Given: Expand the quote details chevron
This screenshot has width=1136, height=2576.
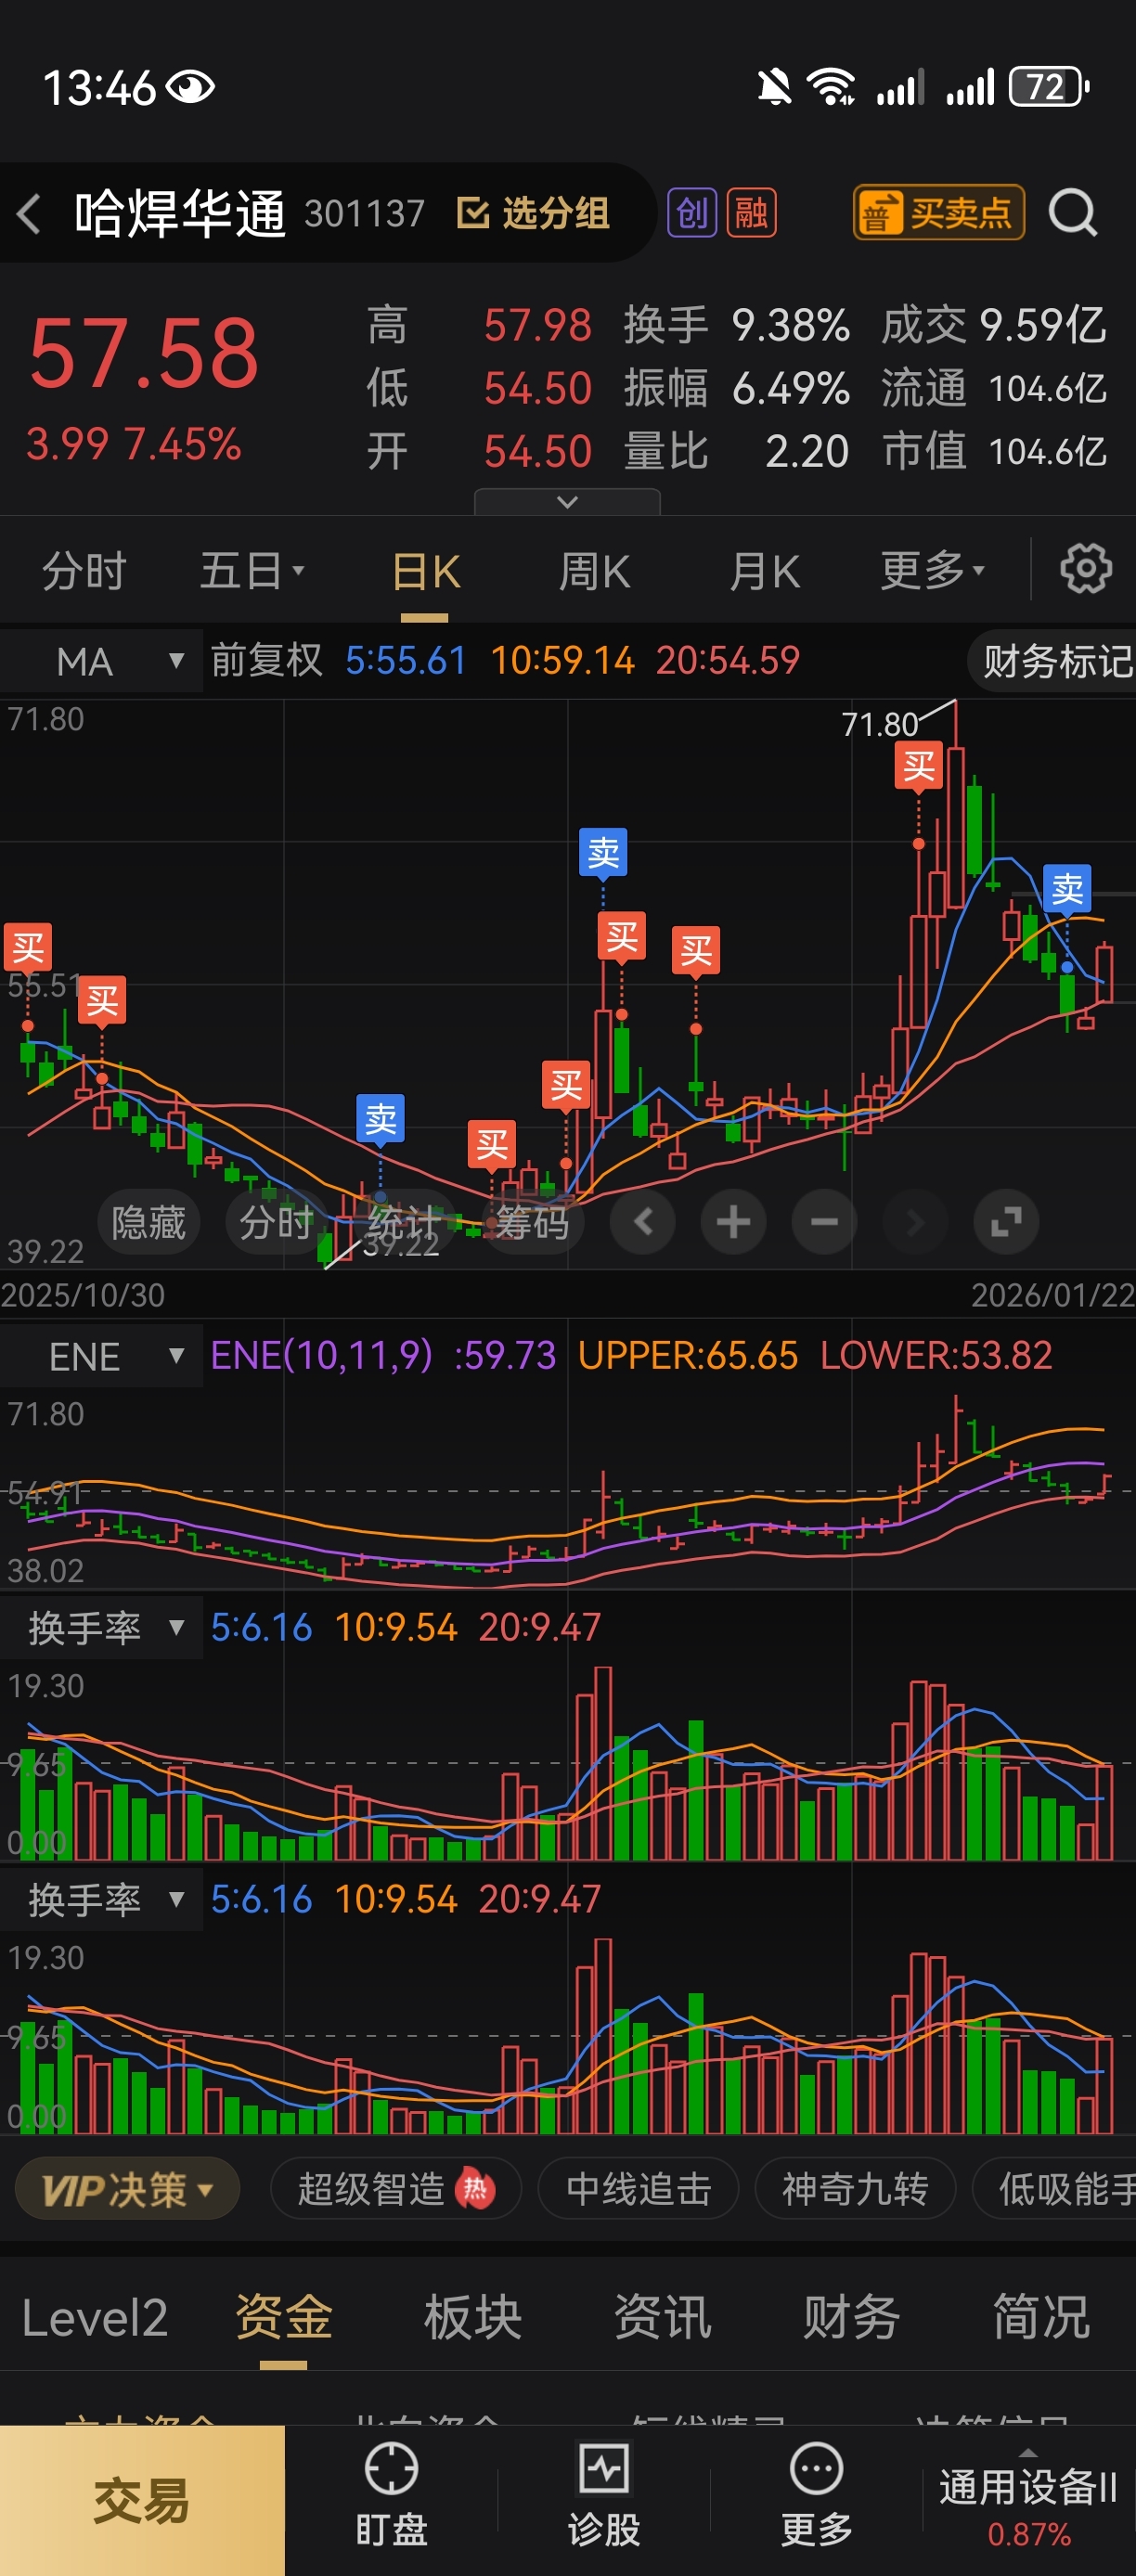Looking at the screenshot, I should pyautogui.click(x=567, y=502).
